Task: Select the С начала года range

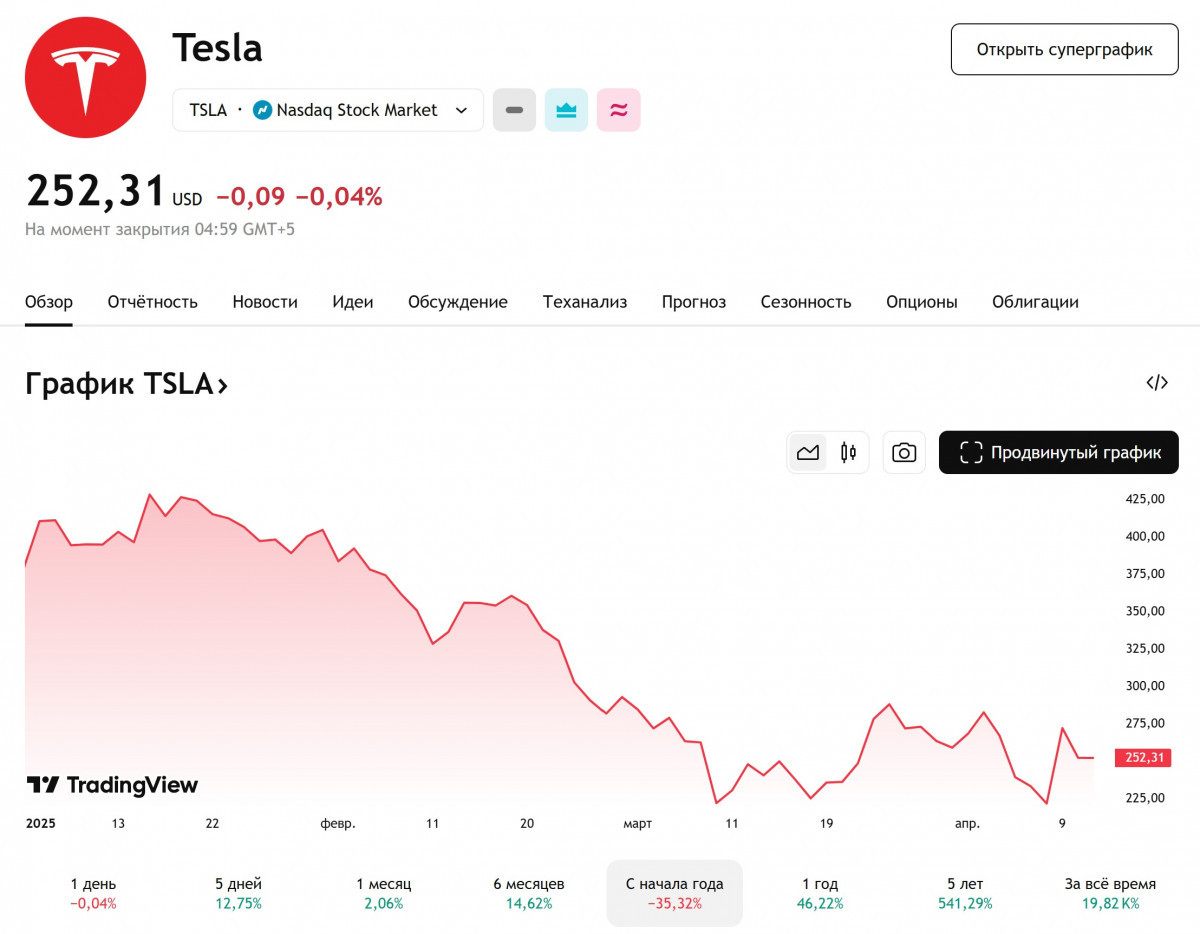Action: coord(675,893)
